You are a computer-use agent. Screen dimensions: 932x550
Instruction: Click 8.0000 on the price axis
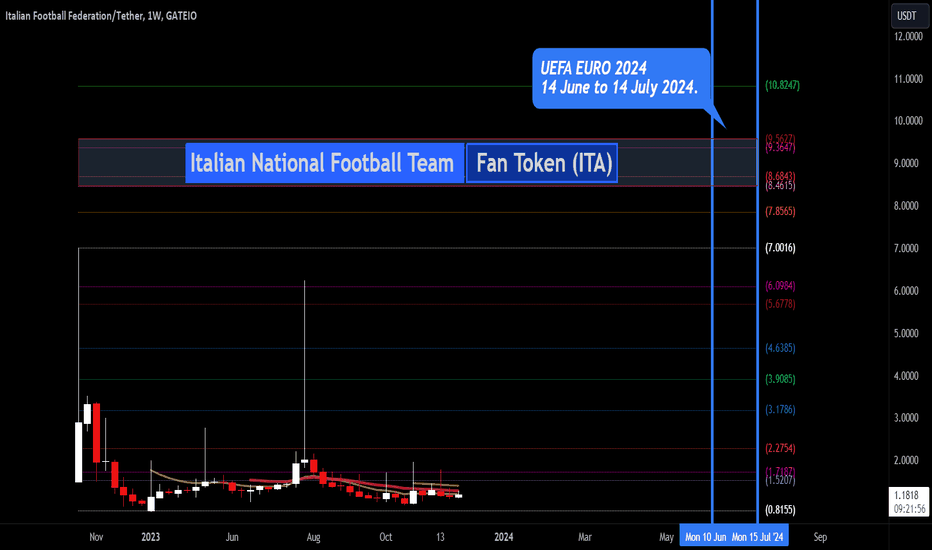coord(908,206)
